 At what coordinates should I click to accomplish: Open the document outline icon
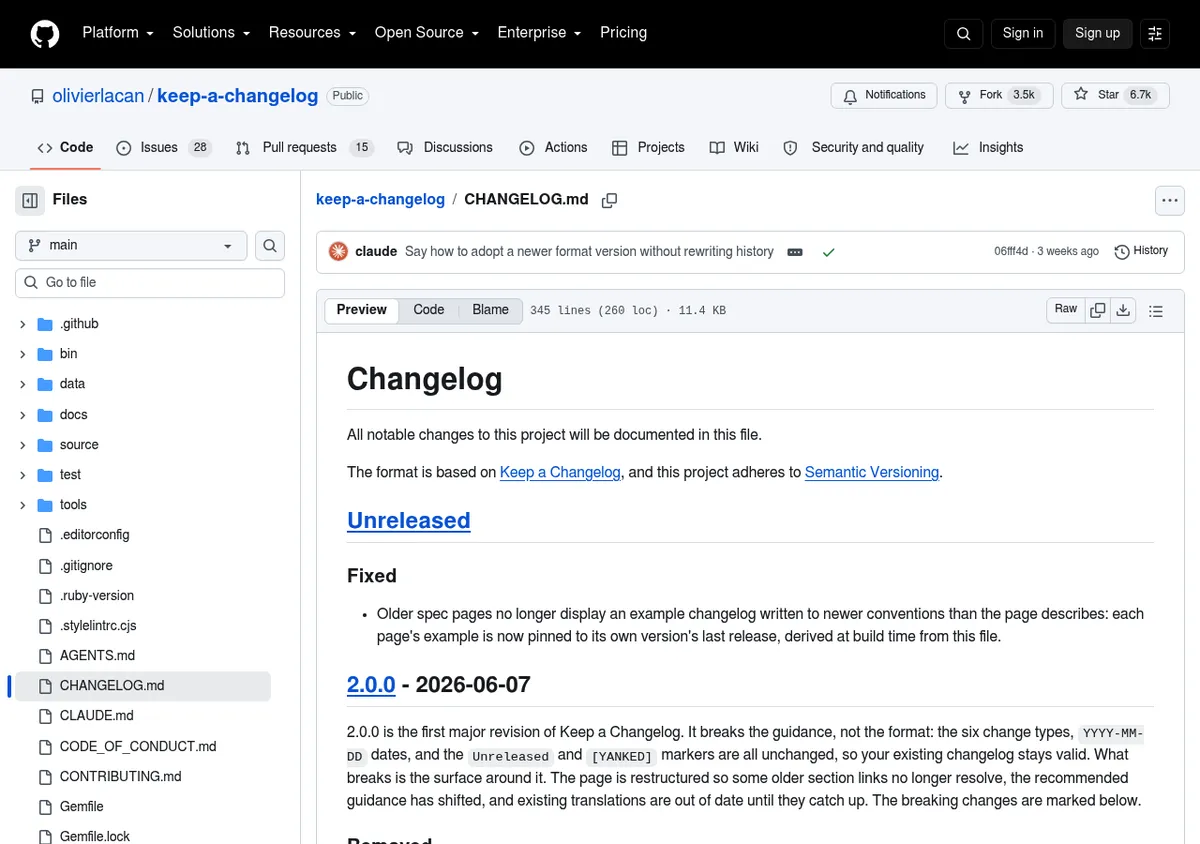(x=1156, y=311)
